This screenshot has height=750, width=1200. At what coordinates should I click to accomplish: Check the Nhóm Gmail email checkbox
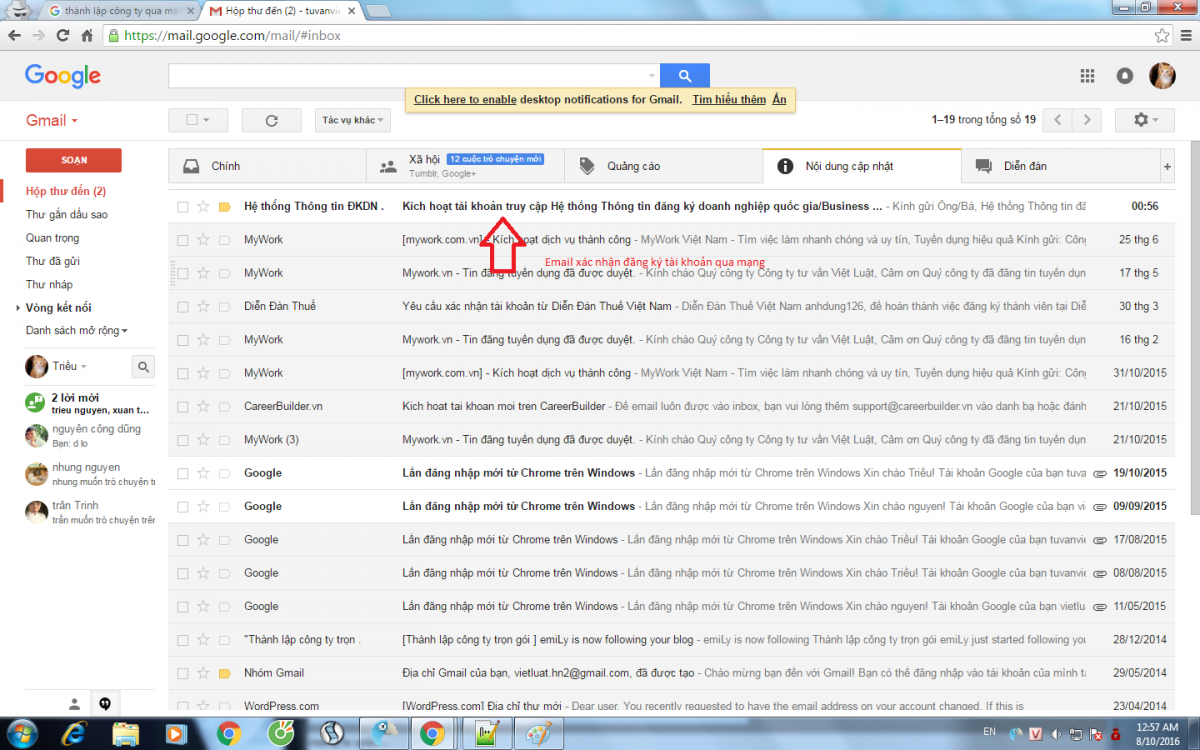183,673
